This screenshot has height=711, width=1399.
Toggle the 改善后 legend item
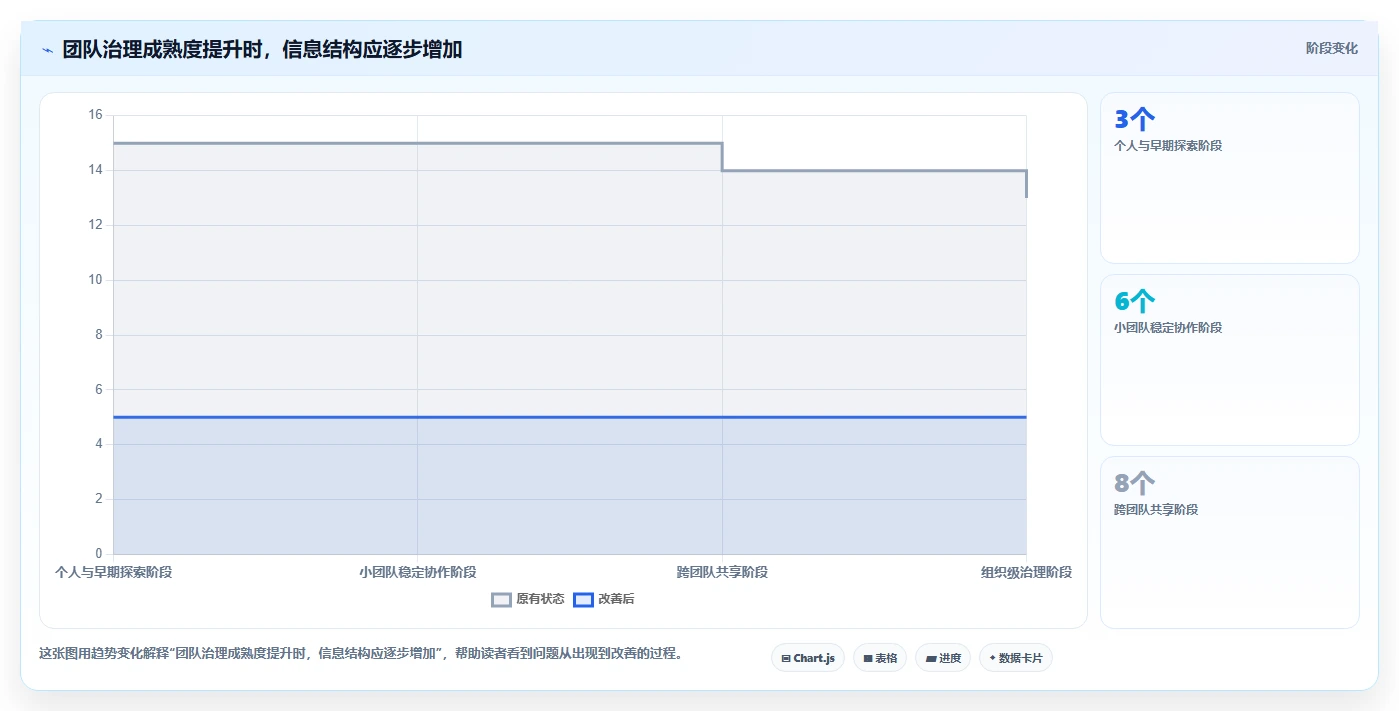pos(604,599)
